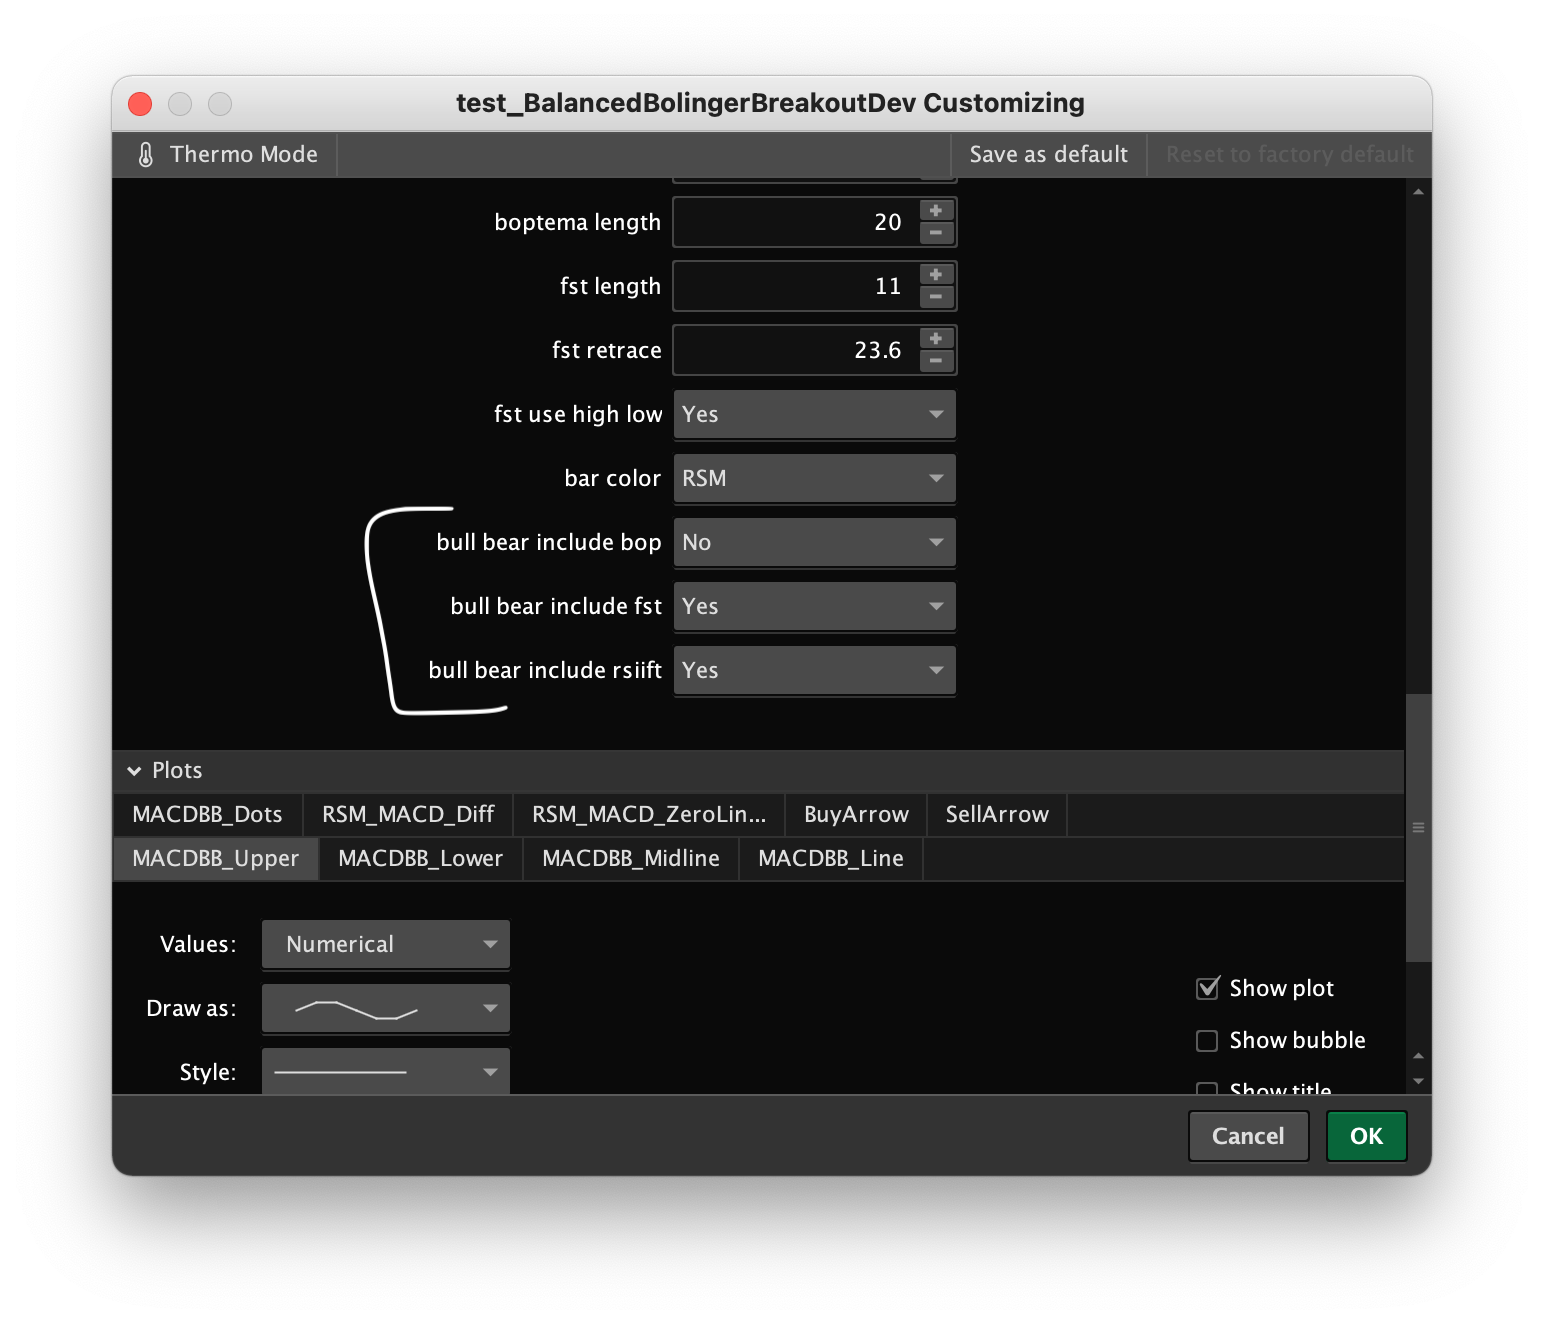Click the splitter grip handle on right
Viewport: 1544px width, 1324px height.
click(x=1418, y=827)
